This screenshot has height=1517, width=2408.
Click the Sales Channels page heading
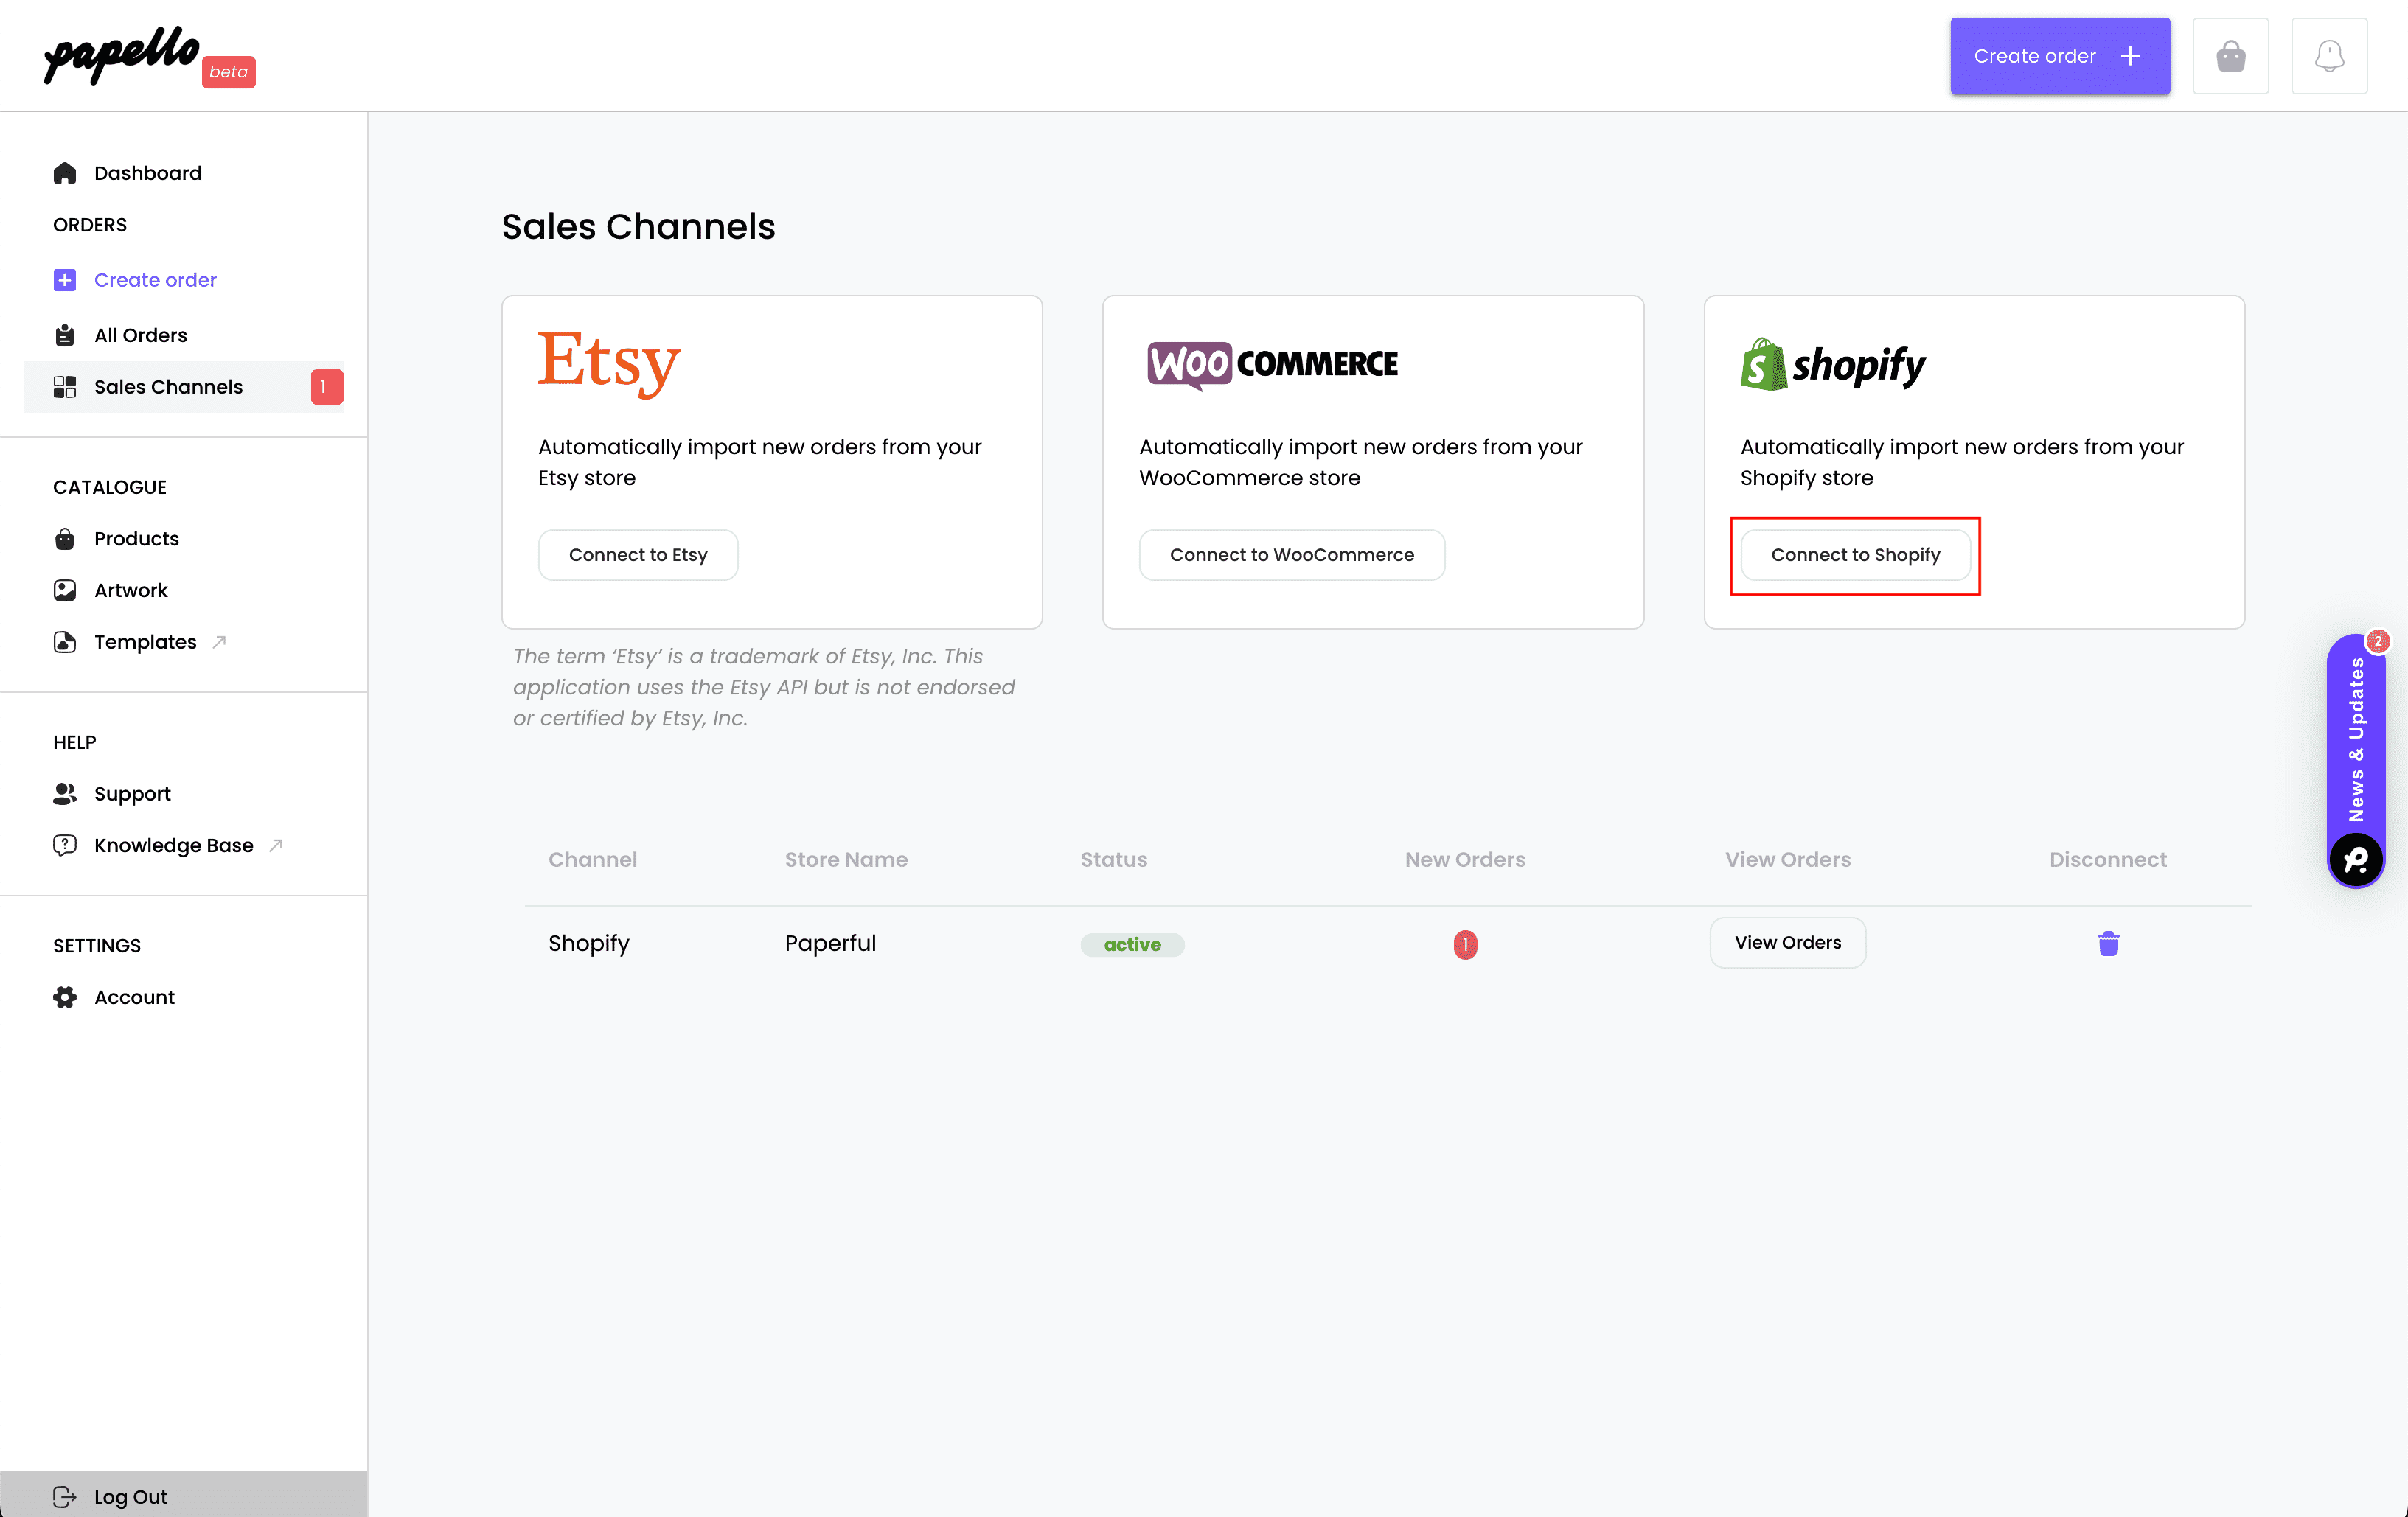coord(638,227)
